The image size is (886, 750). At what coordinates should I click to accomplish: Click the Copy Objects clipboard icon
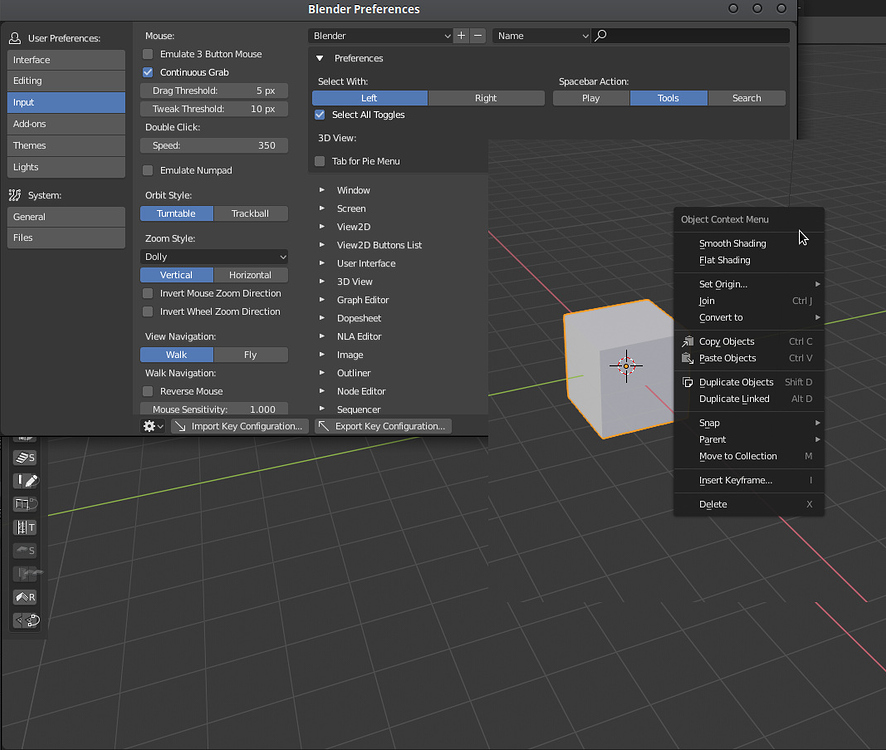tap(687, 341)
